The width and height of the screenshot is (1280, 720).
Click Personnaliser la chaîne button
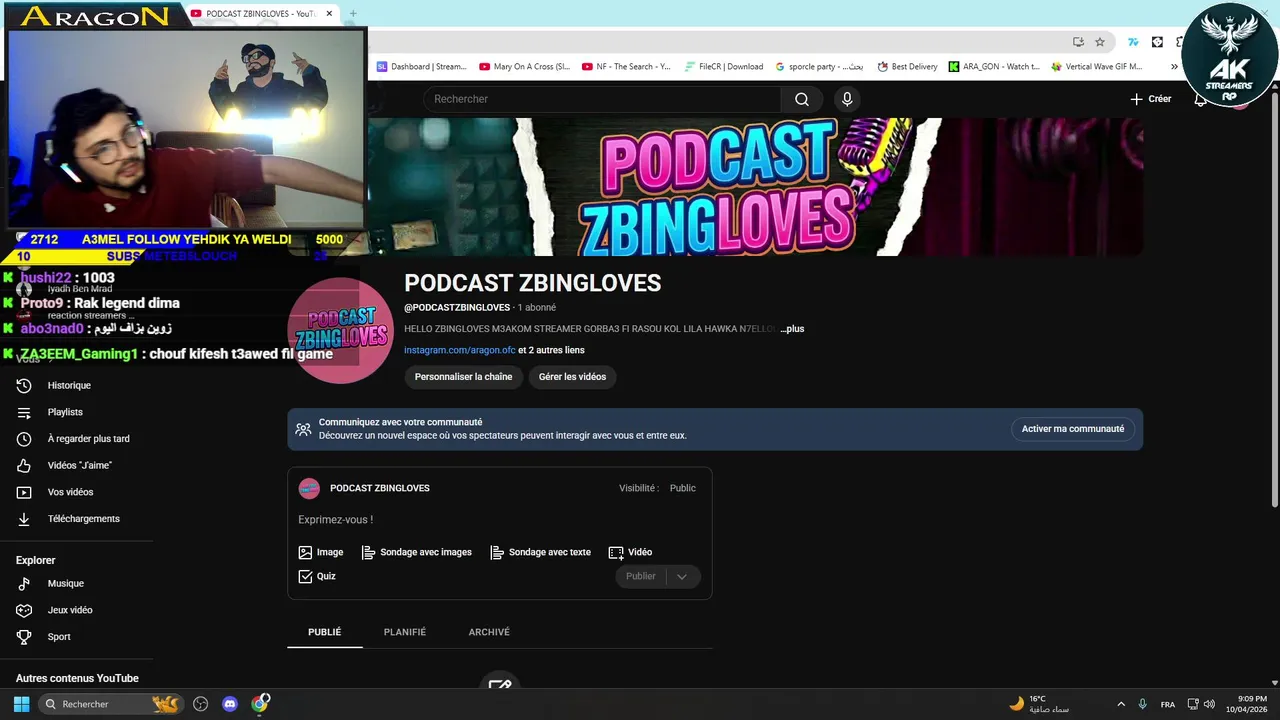pyautogui.click(x=463, y=377)
